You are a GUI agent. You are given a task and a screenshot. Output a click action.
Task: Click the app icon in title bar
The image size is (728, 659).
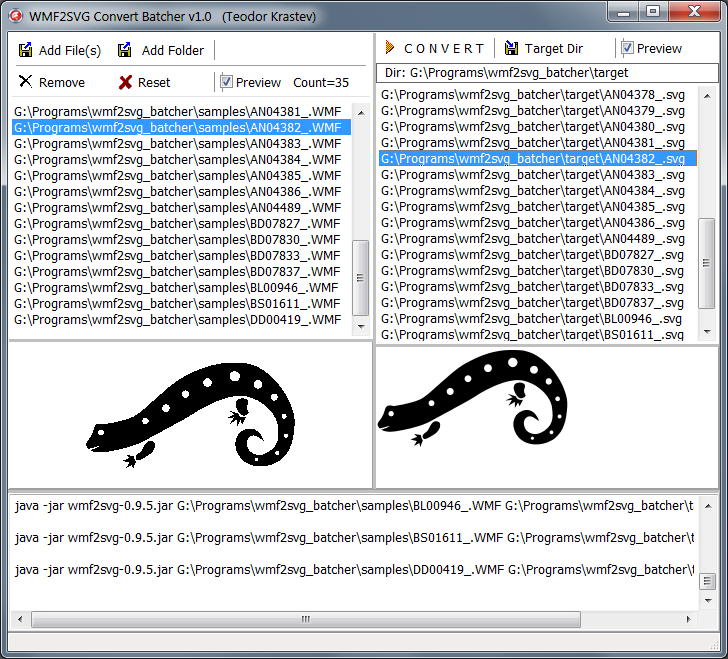15,11
